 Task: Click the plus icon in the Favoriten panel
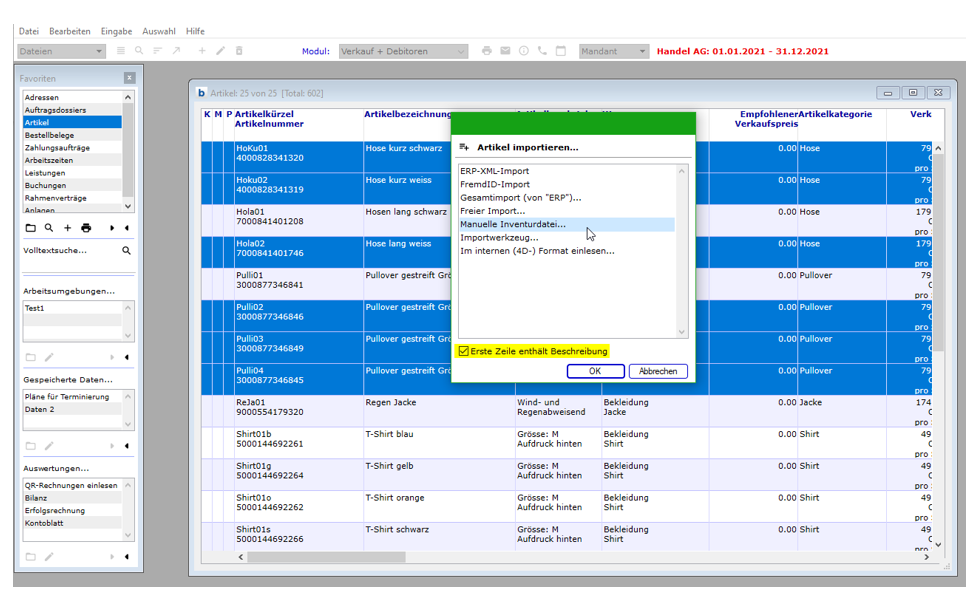point(68,228)
